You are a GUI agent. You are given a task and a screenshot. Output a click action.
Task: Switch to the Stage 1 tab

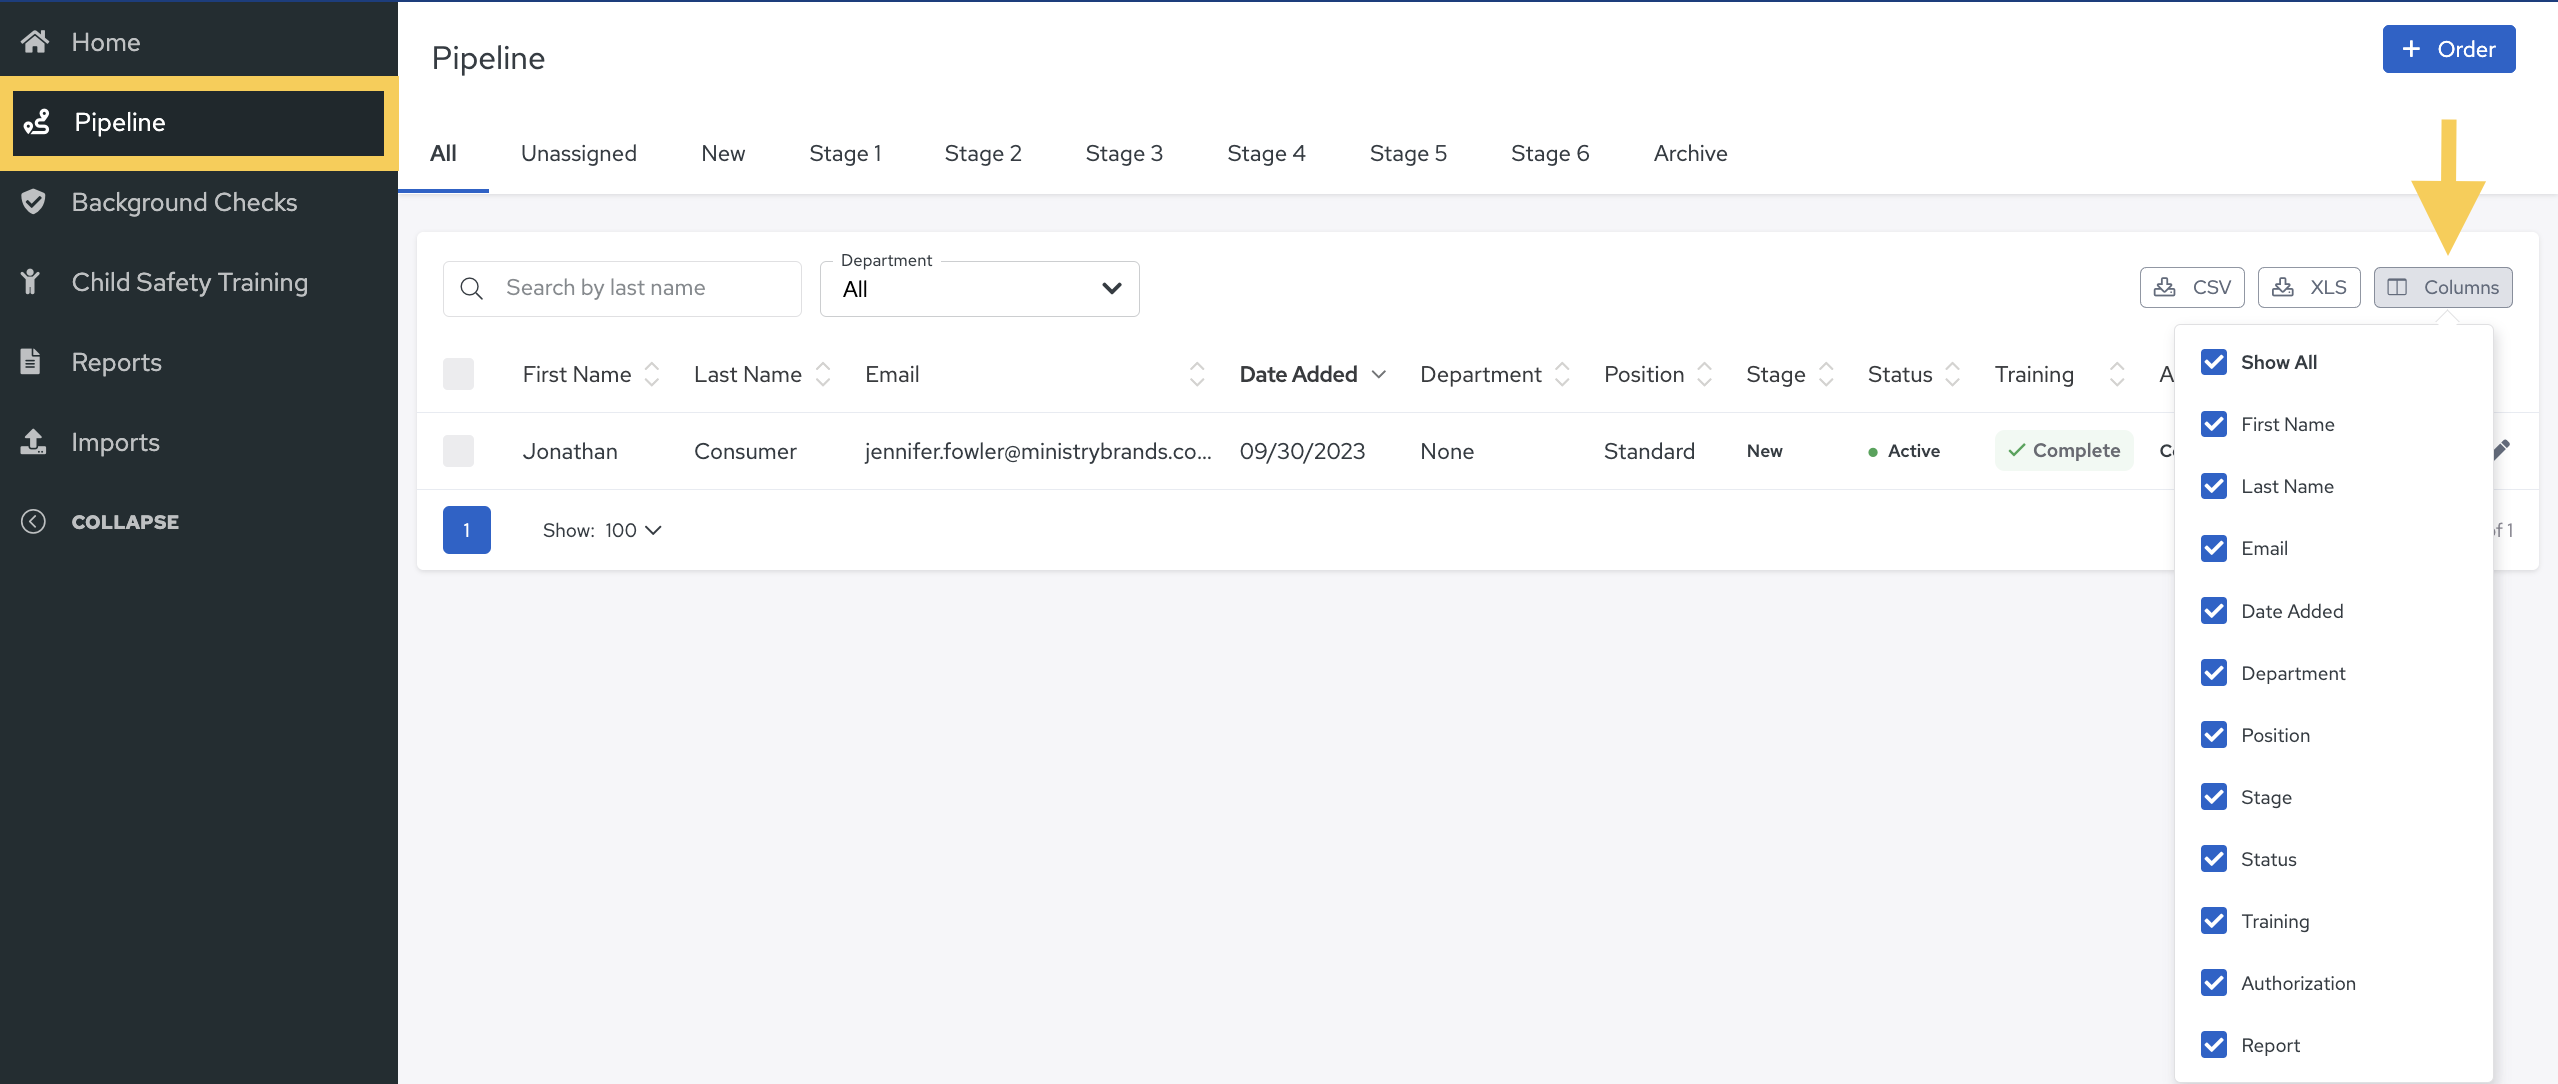click(845, 153)
